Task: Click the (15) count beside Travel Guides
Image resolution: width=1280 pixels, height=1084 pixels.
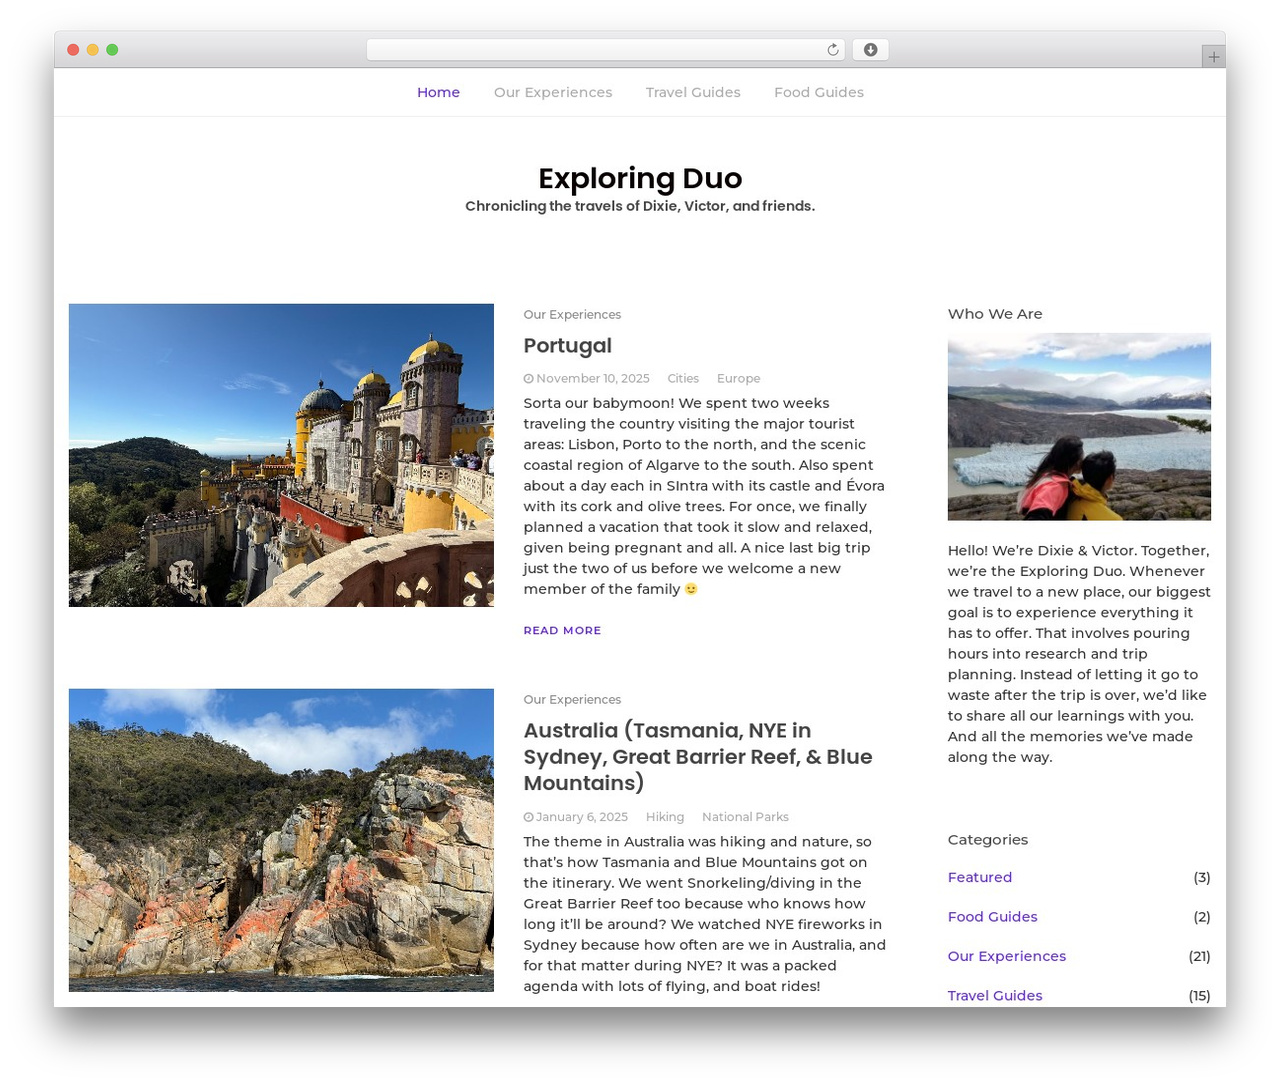Action: tap(1199, 995)
